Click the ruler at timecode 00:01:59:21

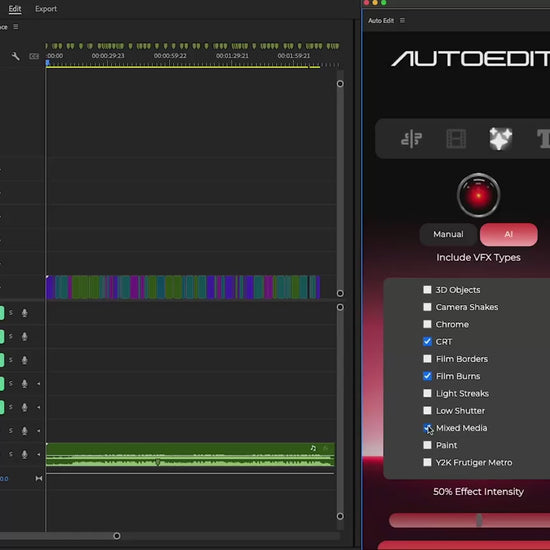(x=294, y=56)
